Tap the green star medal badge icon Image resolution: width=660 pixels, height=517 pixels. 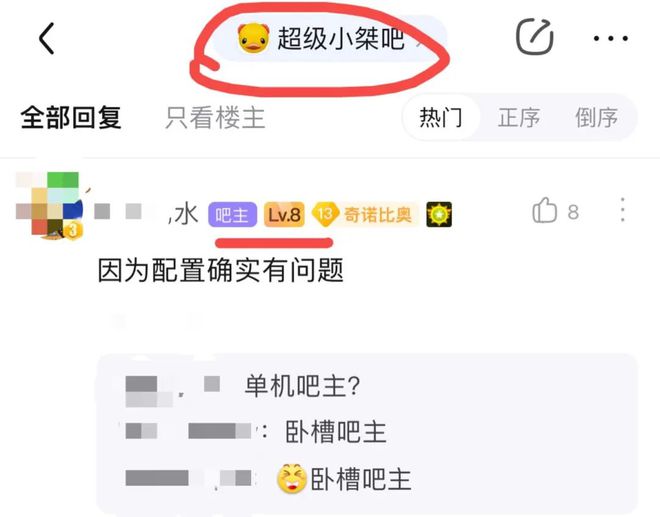click(x=439, y=214)
